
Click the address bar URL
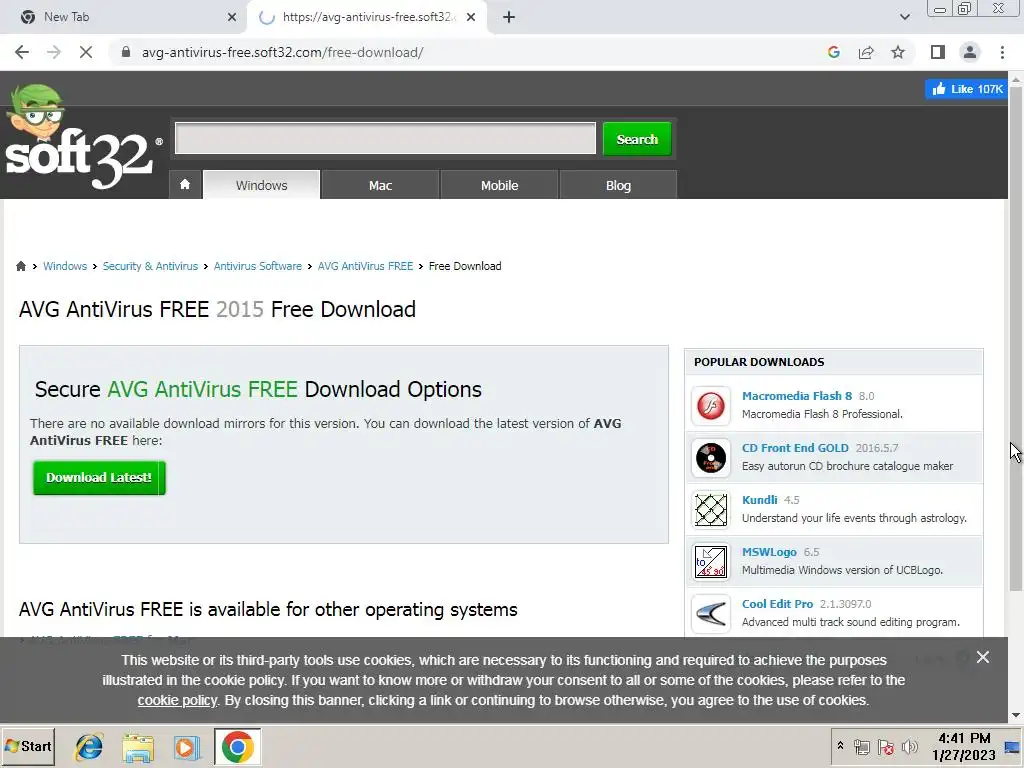[x=283, y=52]
